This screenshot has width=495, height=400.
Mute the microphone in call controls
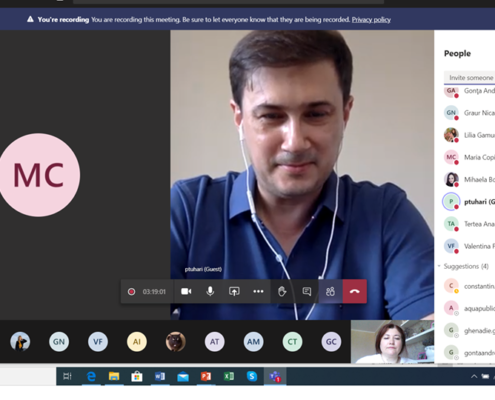point(210,292)
